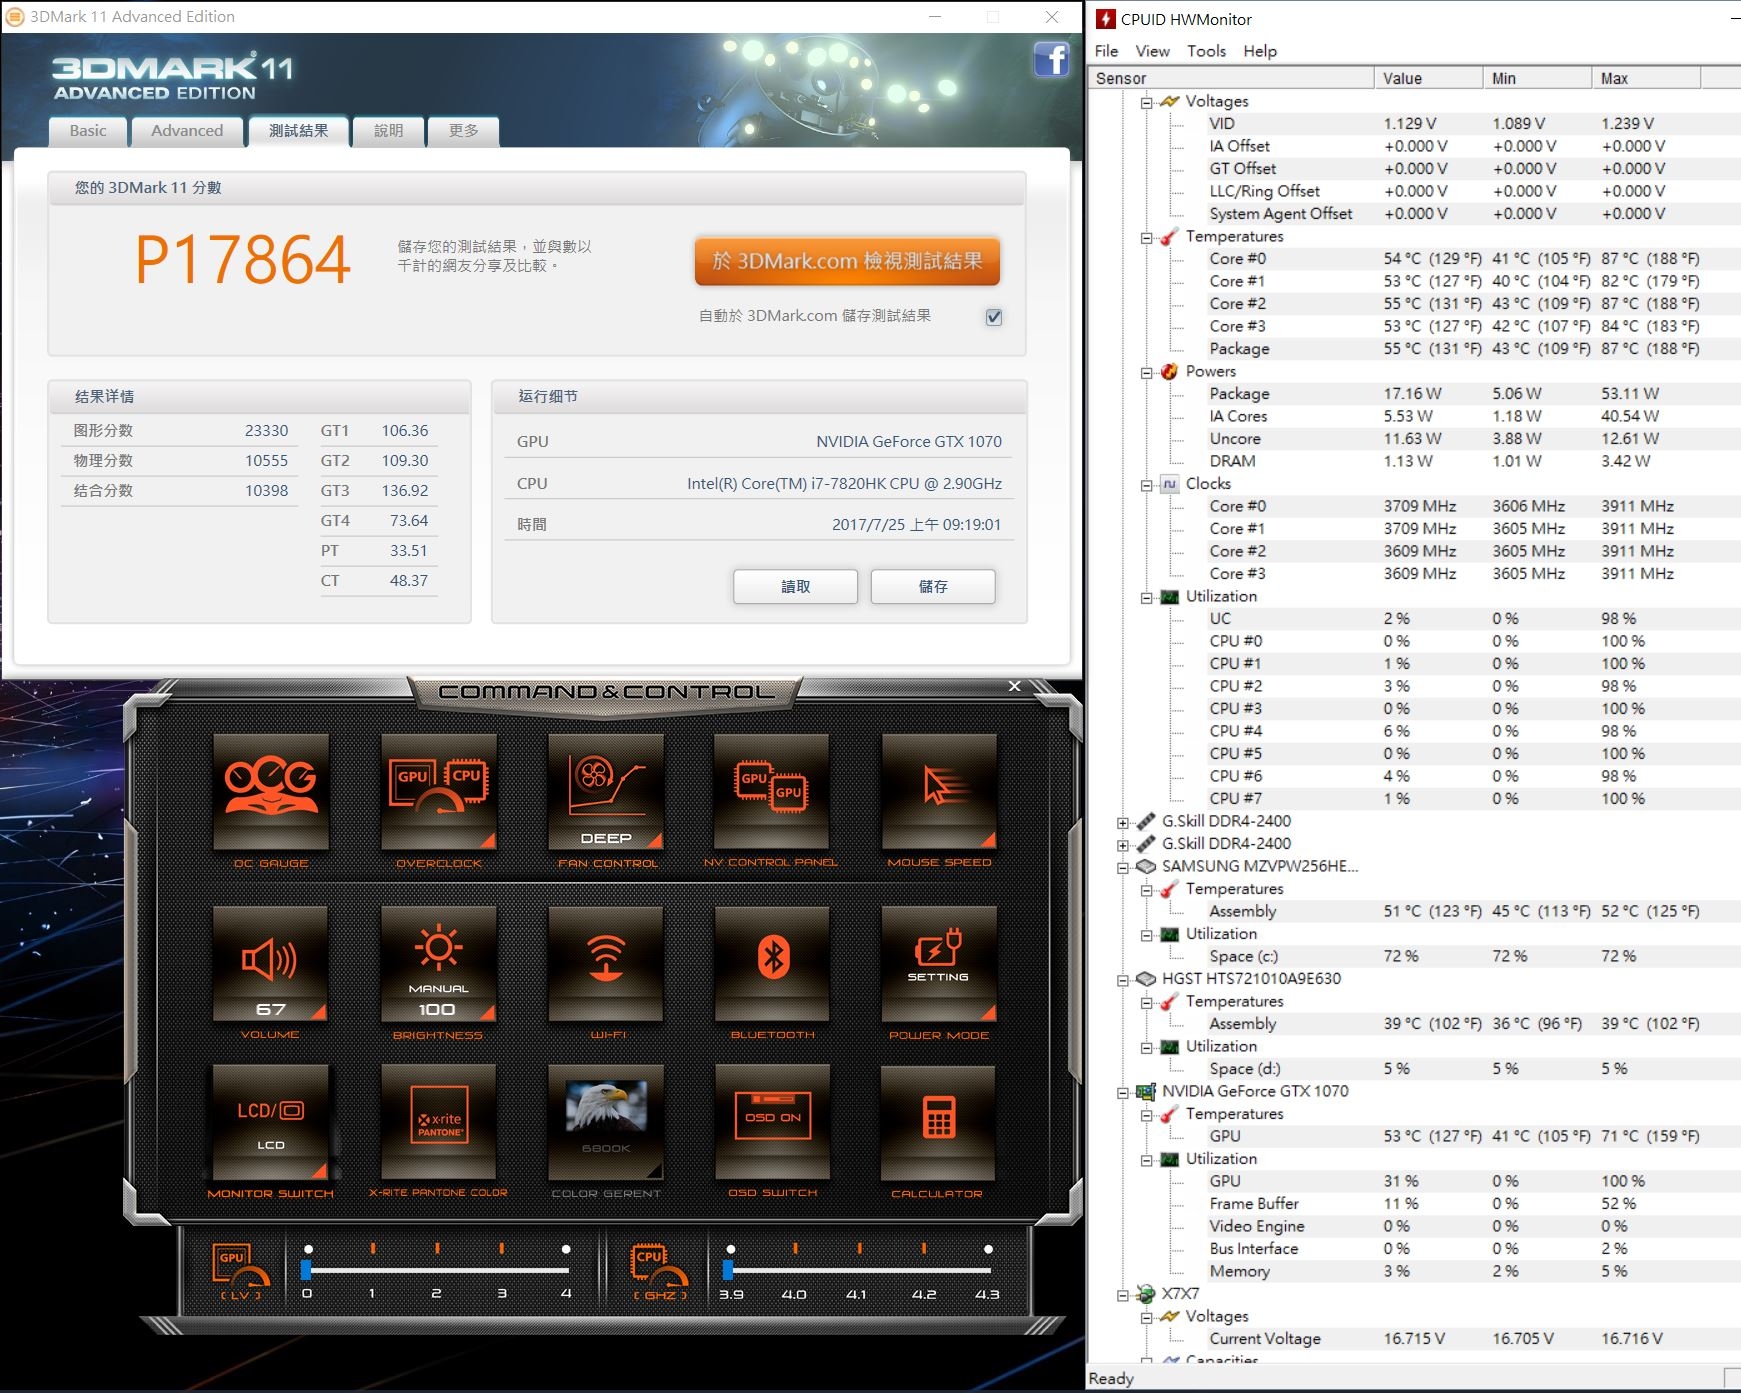Click the Sensor column header
Viewport: 1741px width, 1393px height.
tap(1231, 78)
